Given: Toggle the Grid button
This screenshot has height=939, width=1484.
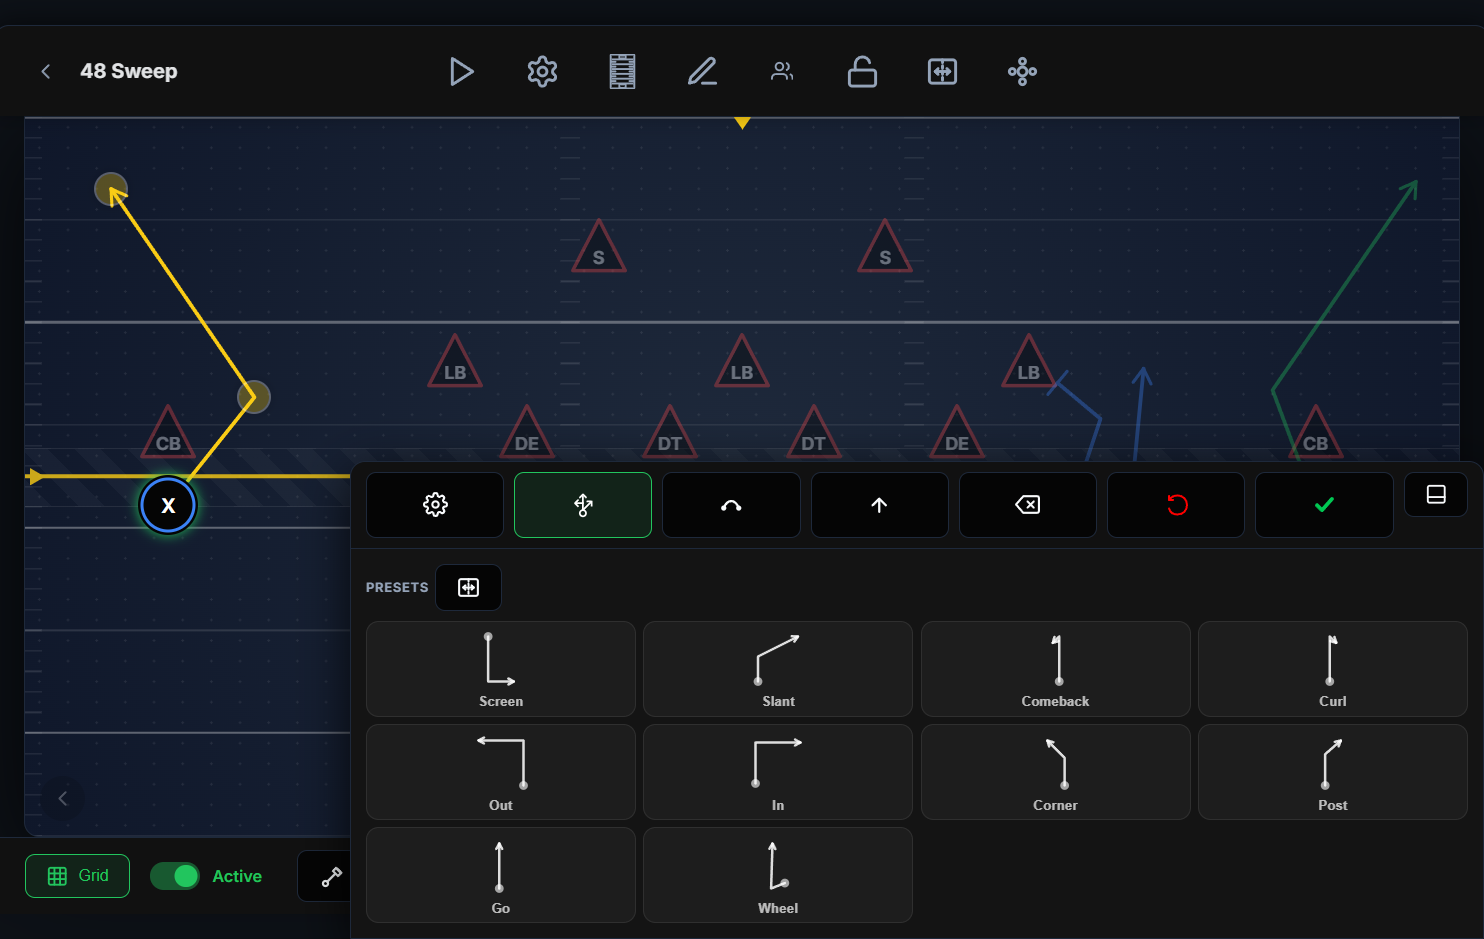Looking at the screenshot, I should 77,876.
